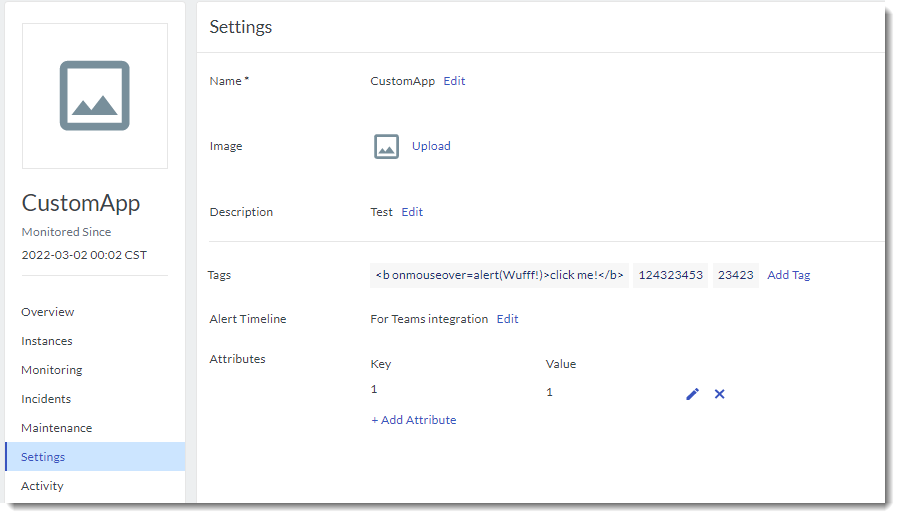Edit the Alert Timeline setting

click(508, 319)
